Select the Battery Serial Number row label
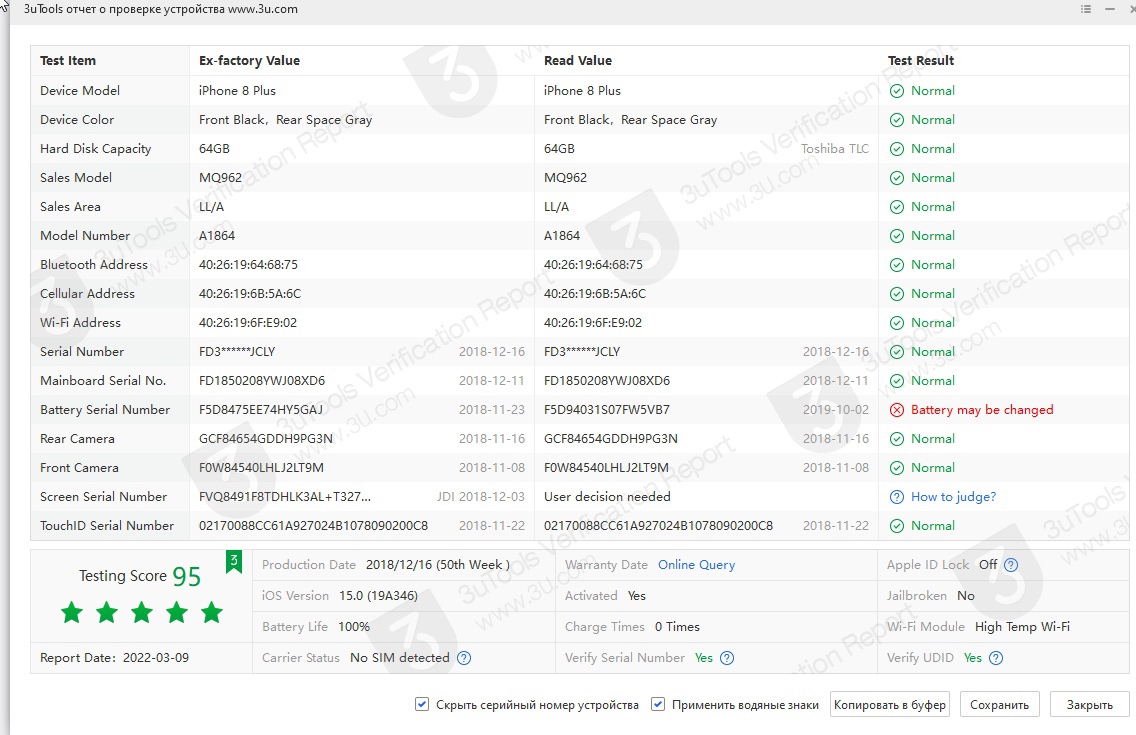 point(105,410)
